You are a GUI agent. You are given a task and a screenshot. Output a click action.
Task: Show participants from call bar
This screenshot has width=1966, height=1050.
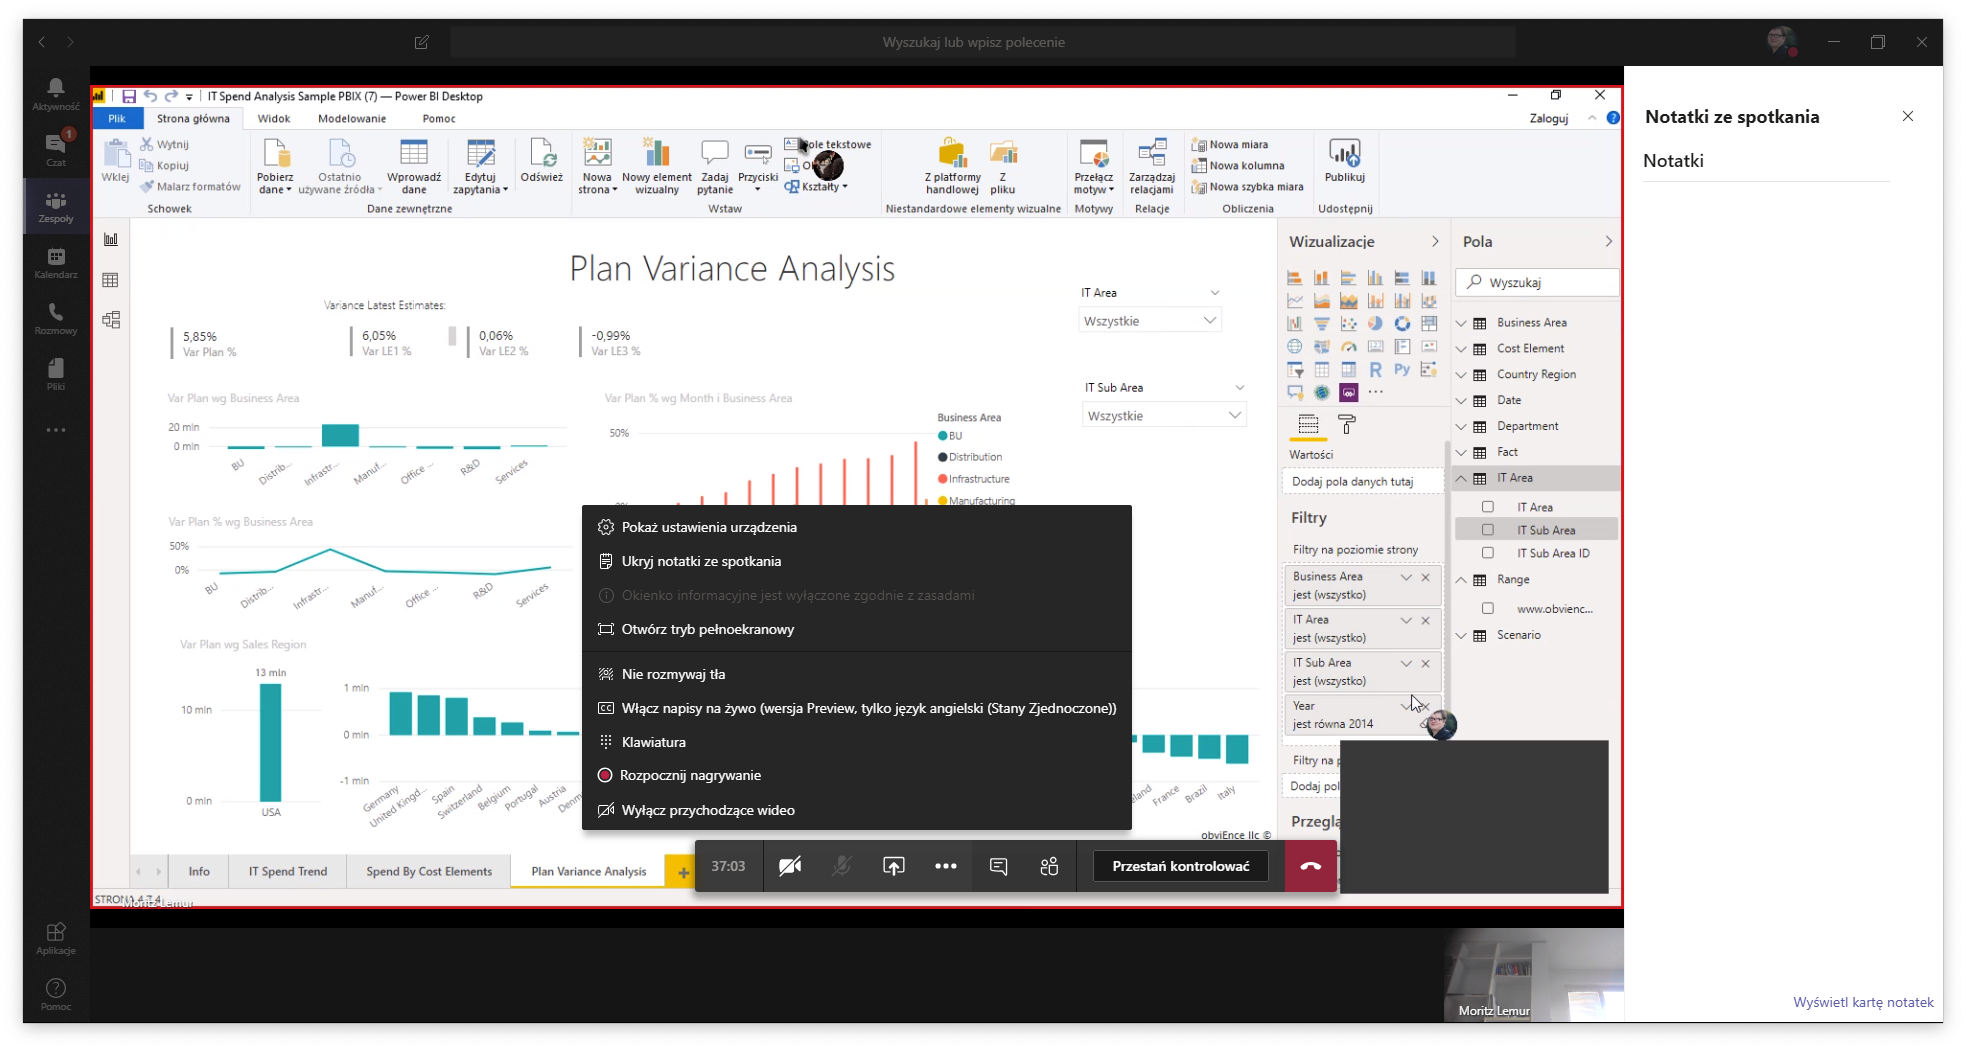(1049, 866)
